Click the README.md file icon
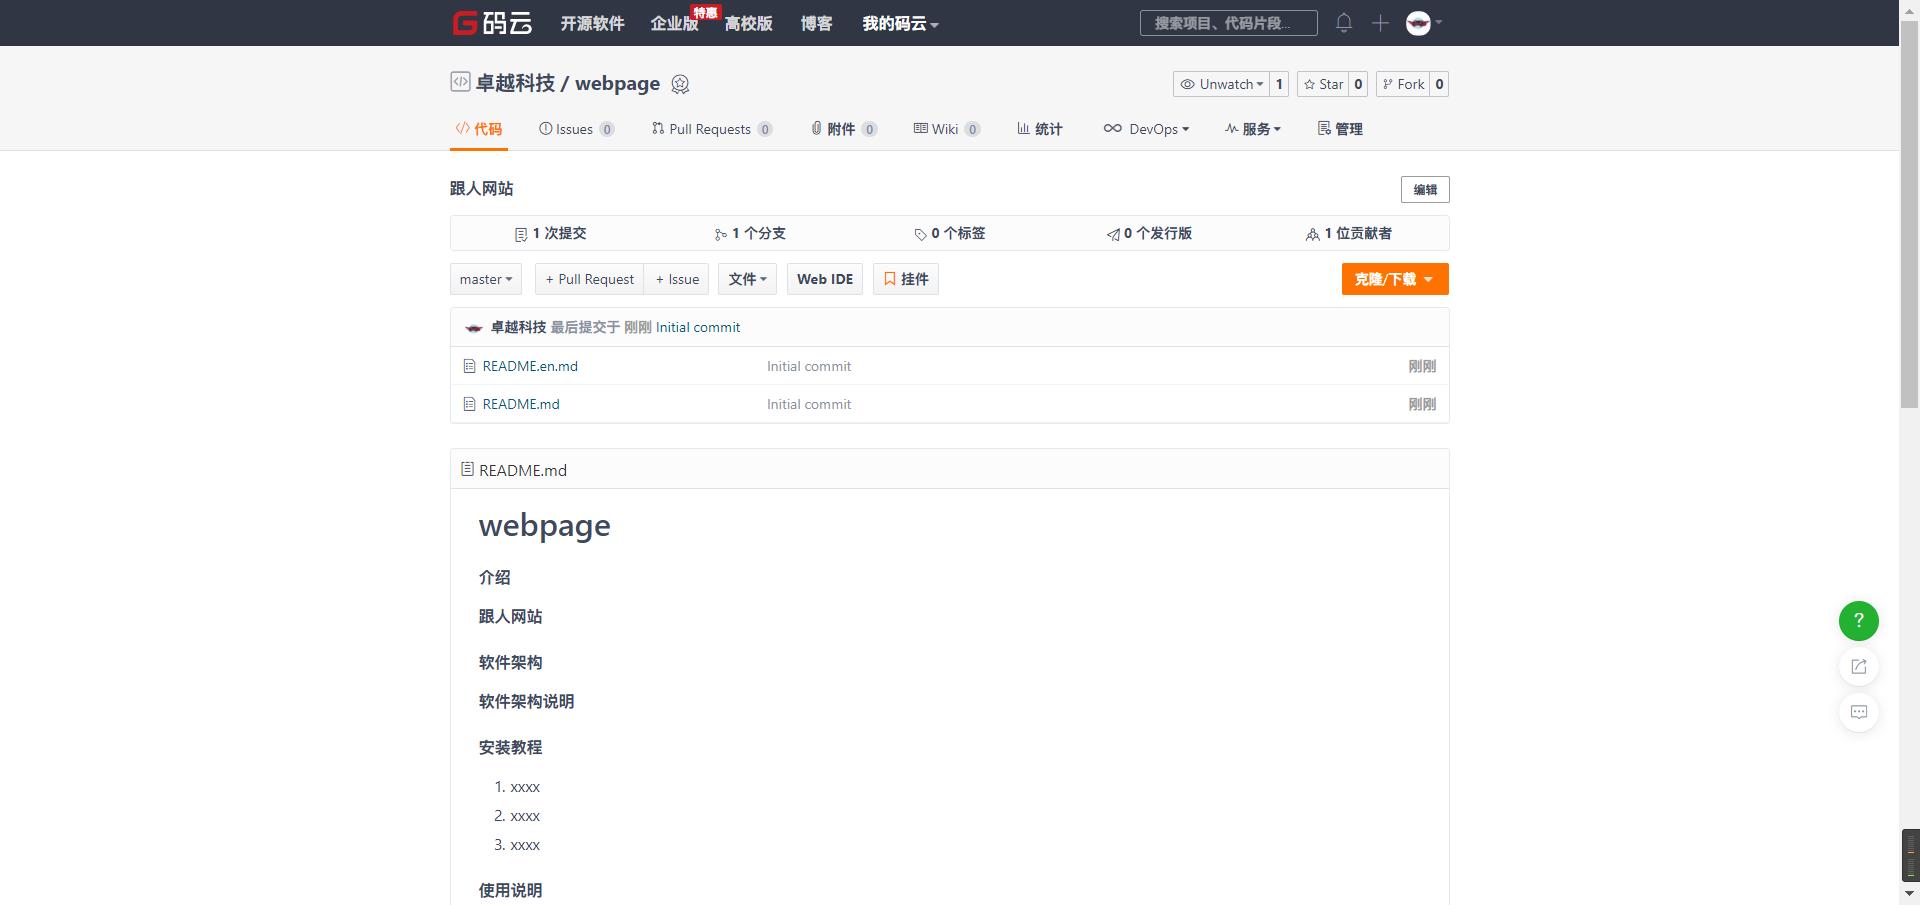 tap(469, 404)
